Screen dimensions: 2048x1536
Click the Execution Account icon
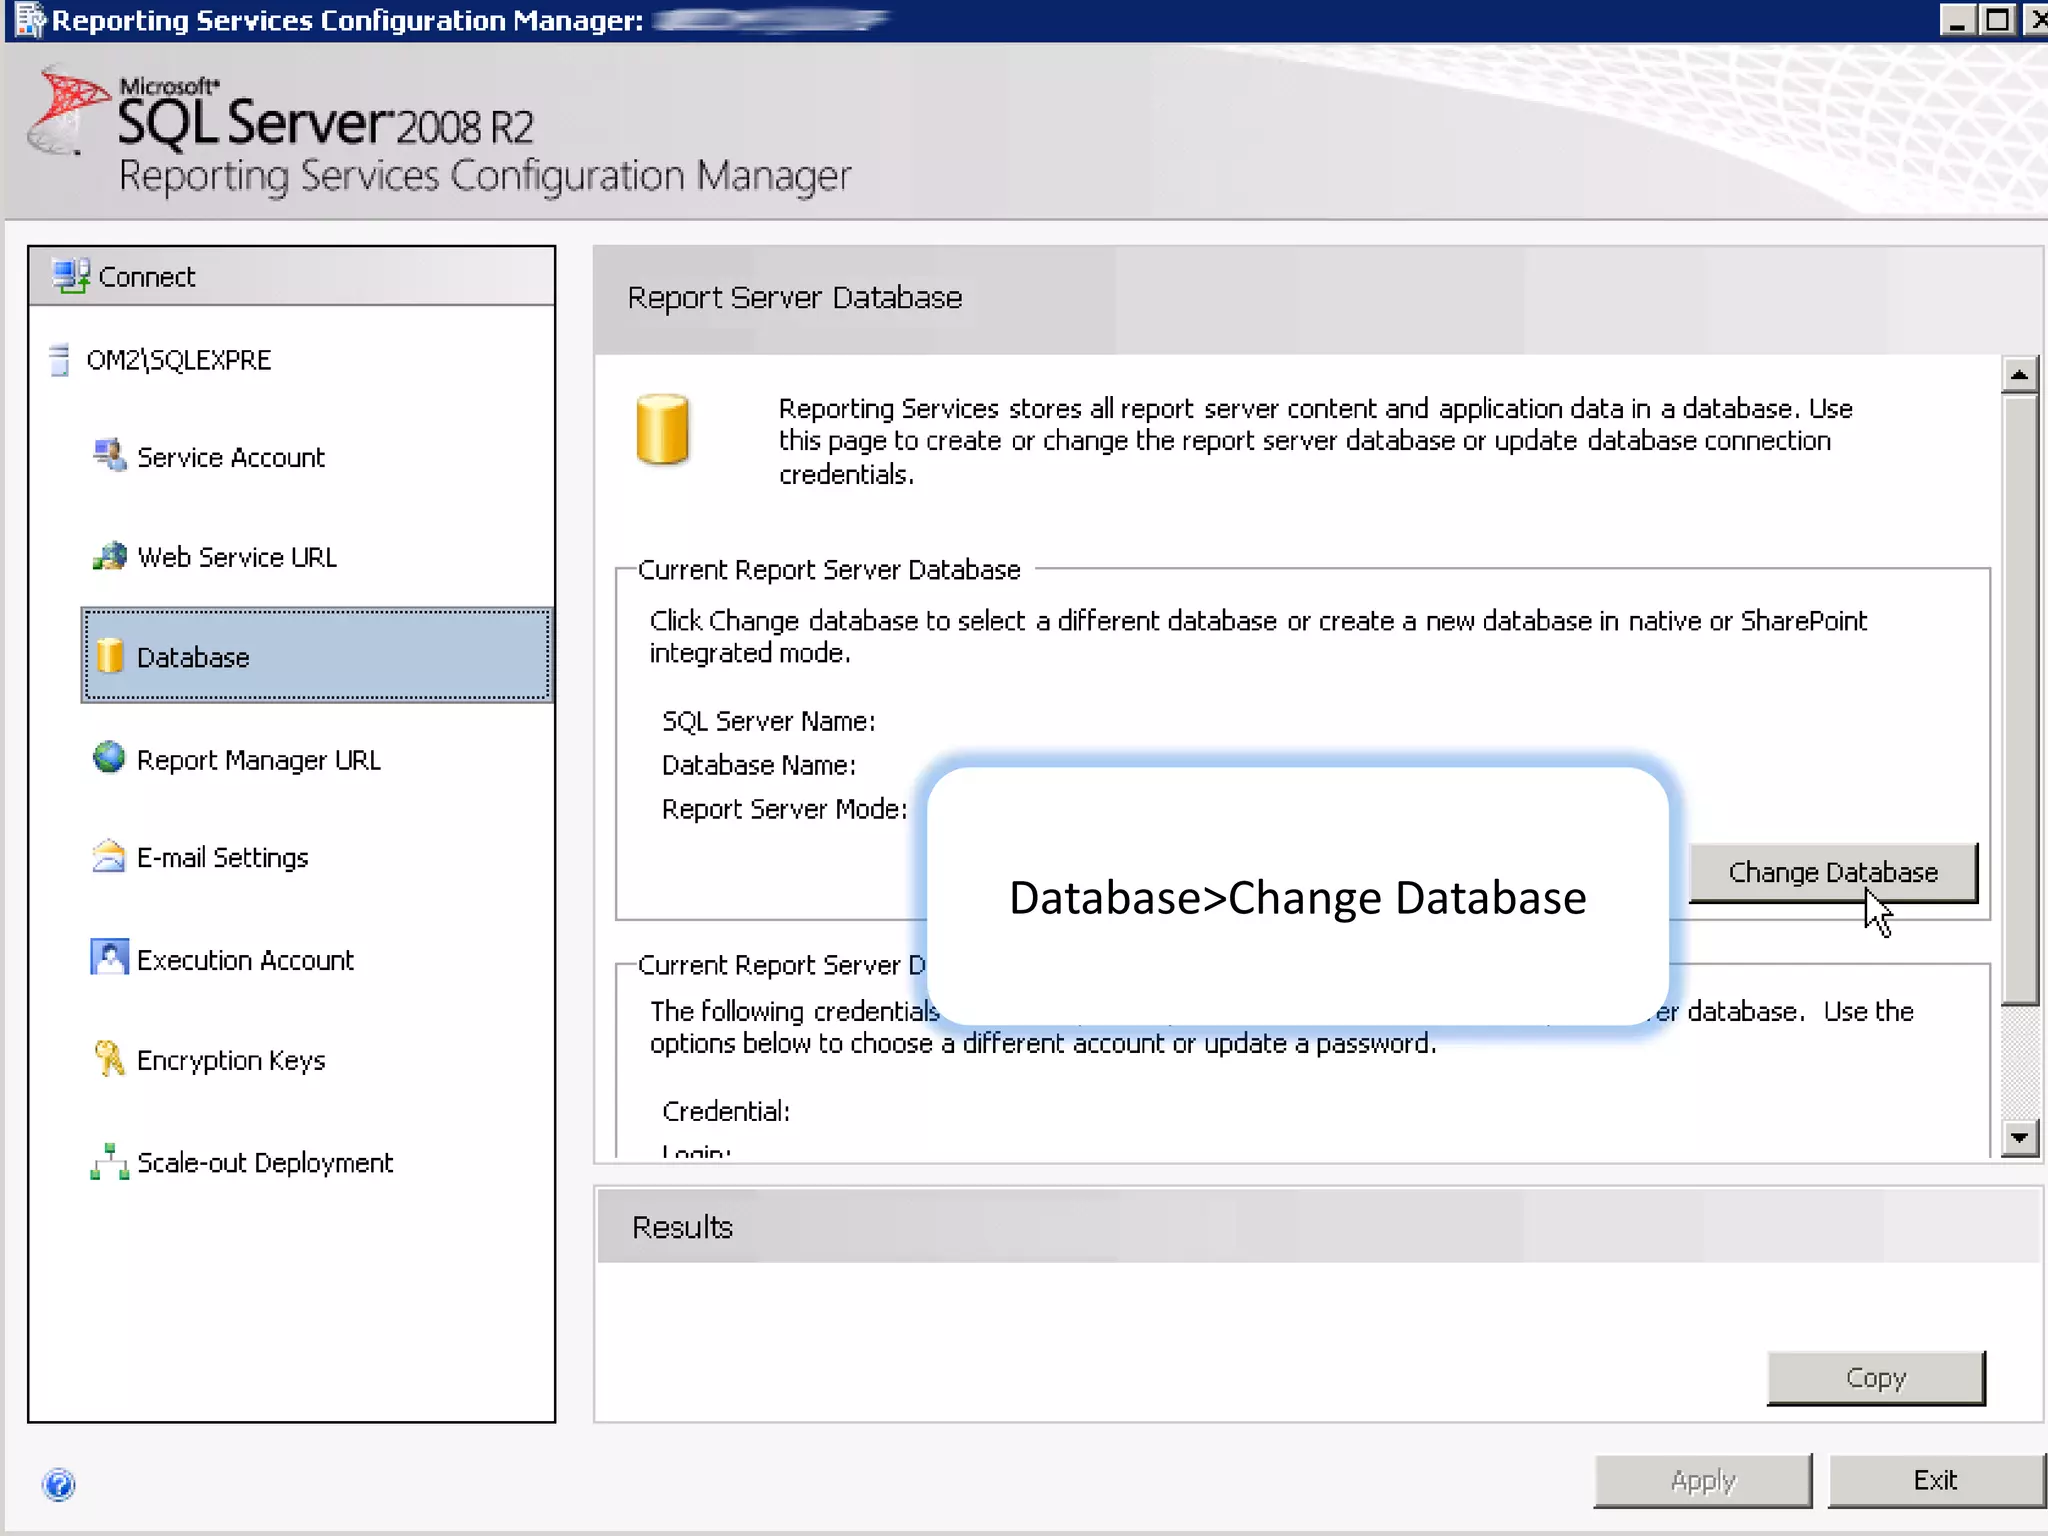tap(109, 957)
